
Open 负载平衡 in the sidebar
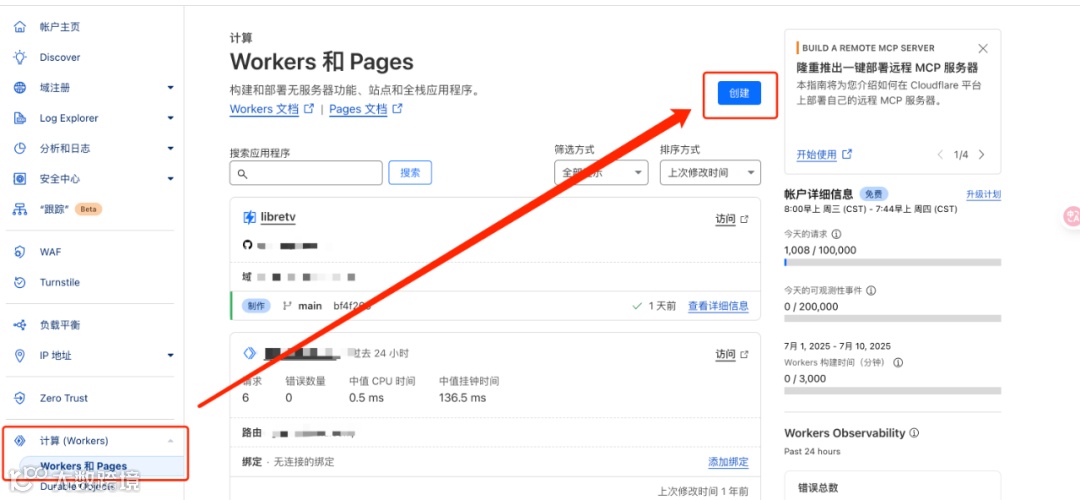pos(59,324)
